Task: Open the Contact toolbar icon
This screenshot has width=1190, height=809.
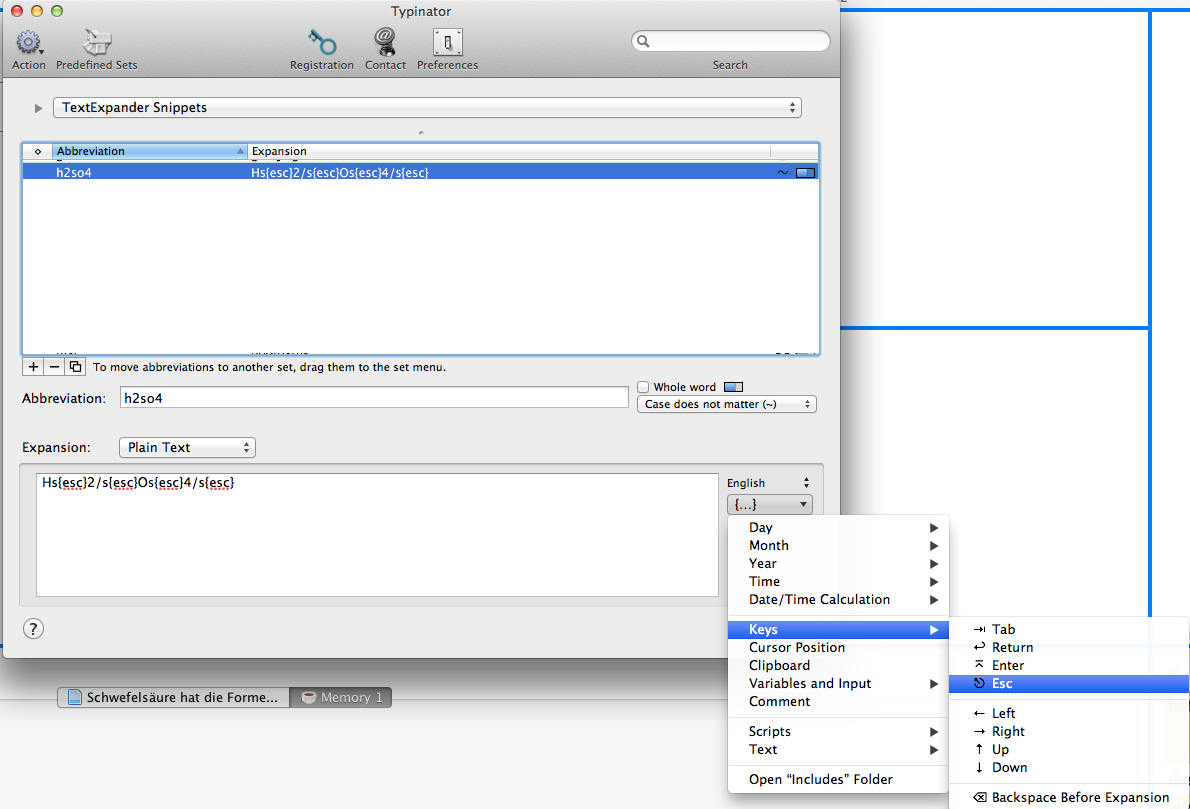Action: tap(384, 43)
